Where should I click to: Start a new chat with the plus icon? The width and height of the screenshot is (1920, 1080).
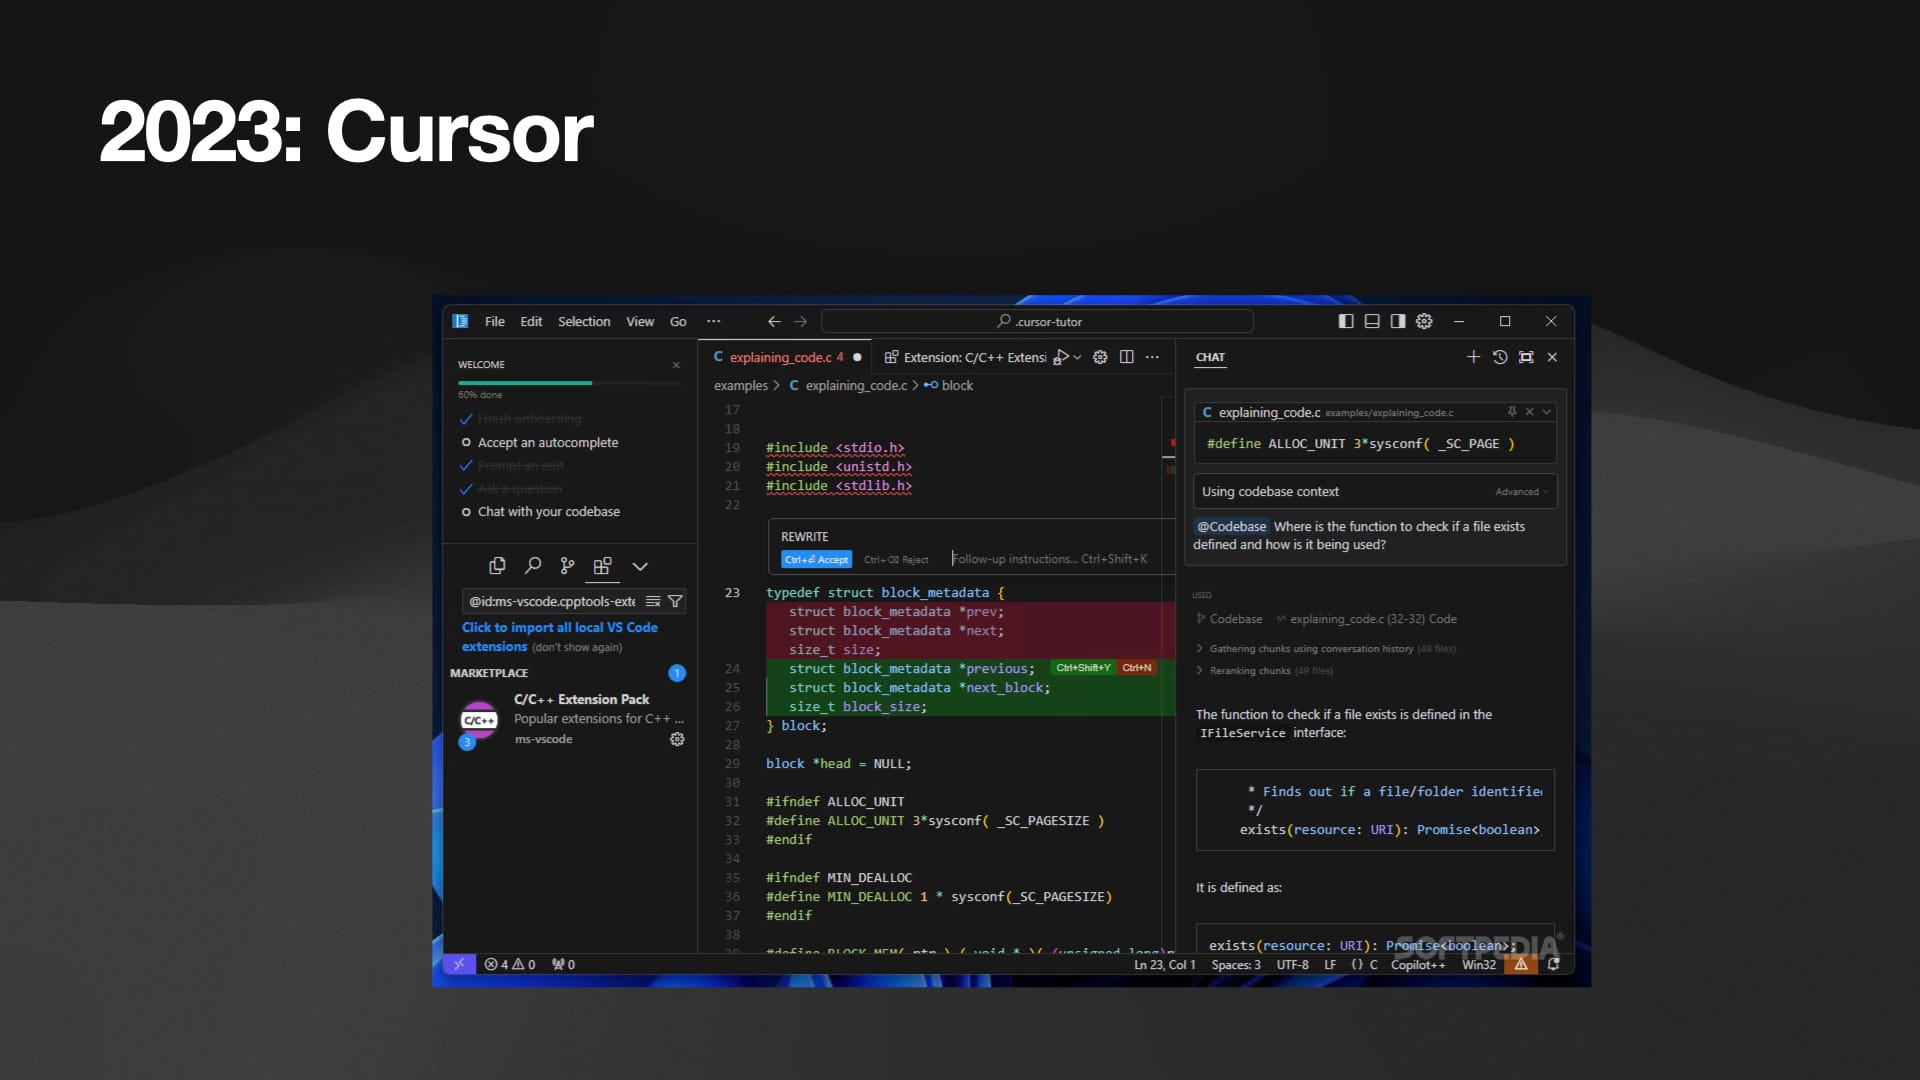click(1473, 357)
